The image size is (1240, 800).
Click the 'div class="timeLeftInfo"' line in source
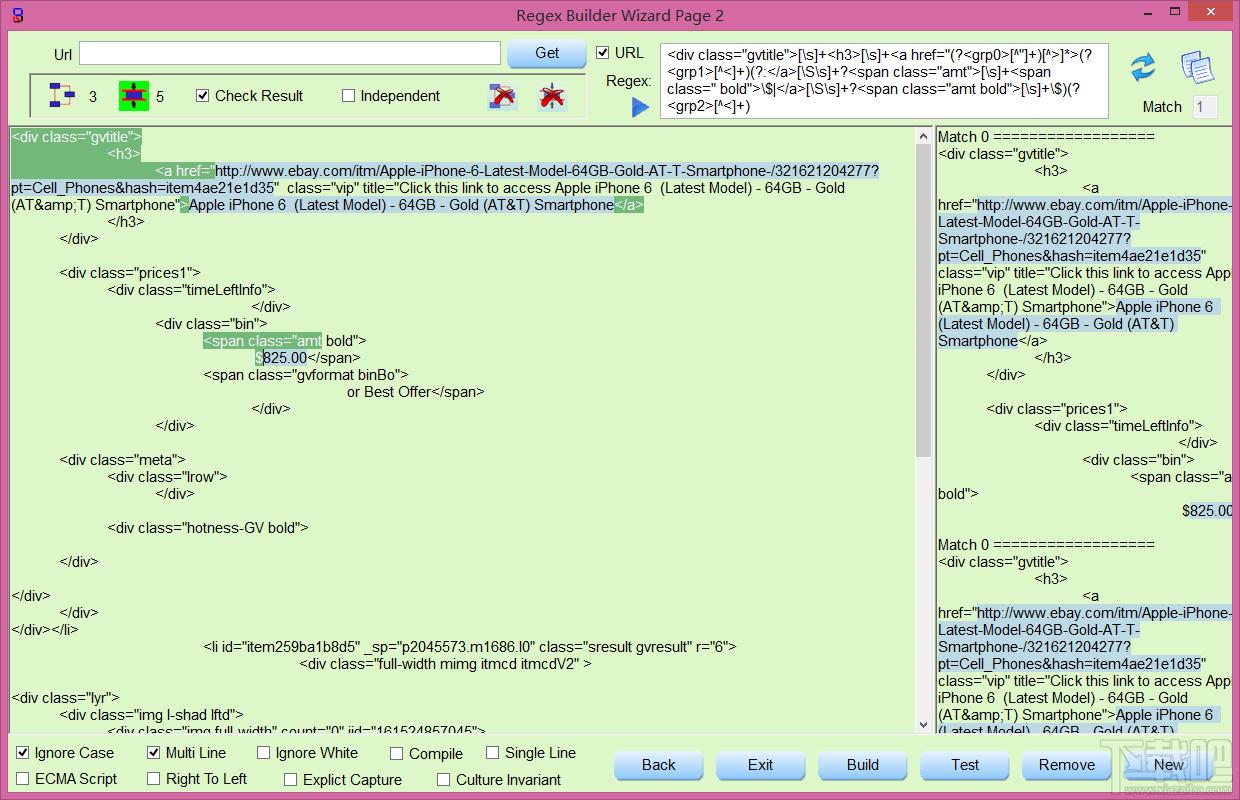pos(191,289)
